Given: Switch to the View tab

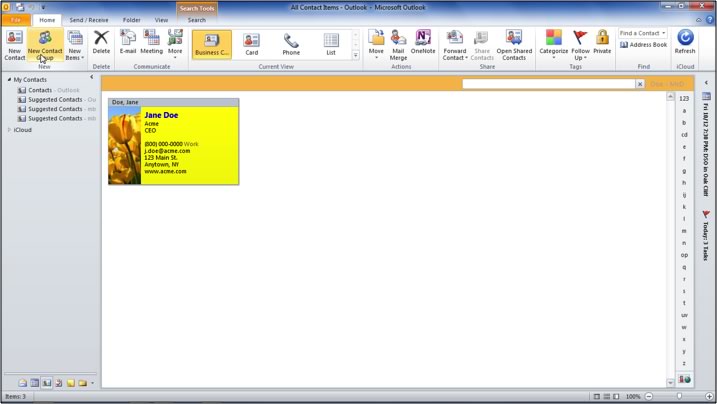Looking at the screenshot, I should click(x=161, y=20).
